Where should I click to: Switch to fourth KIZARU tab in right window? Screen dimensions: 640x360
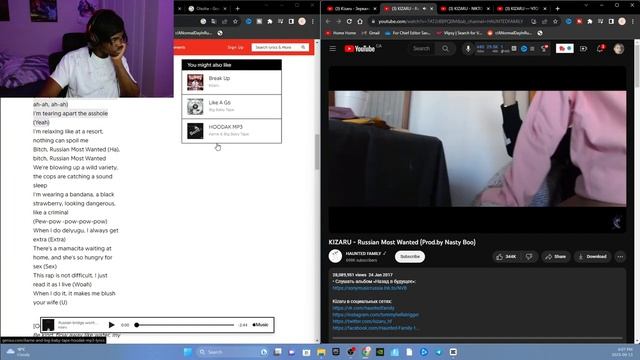click(522, 8)
